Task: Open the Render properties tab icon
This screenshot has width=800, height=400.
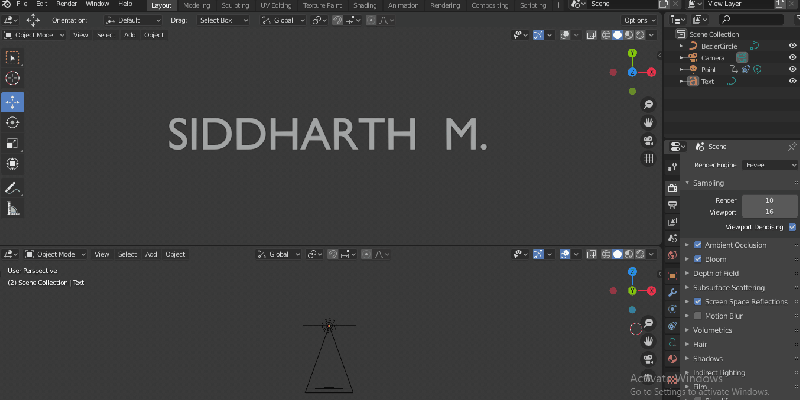Action: [x=672, y=188]
